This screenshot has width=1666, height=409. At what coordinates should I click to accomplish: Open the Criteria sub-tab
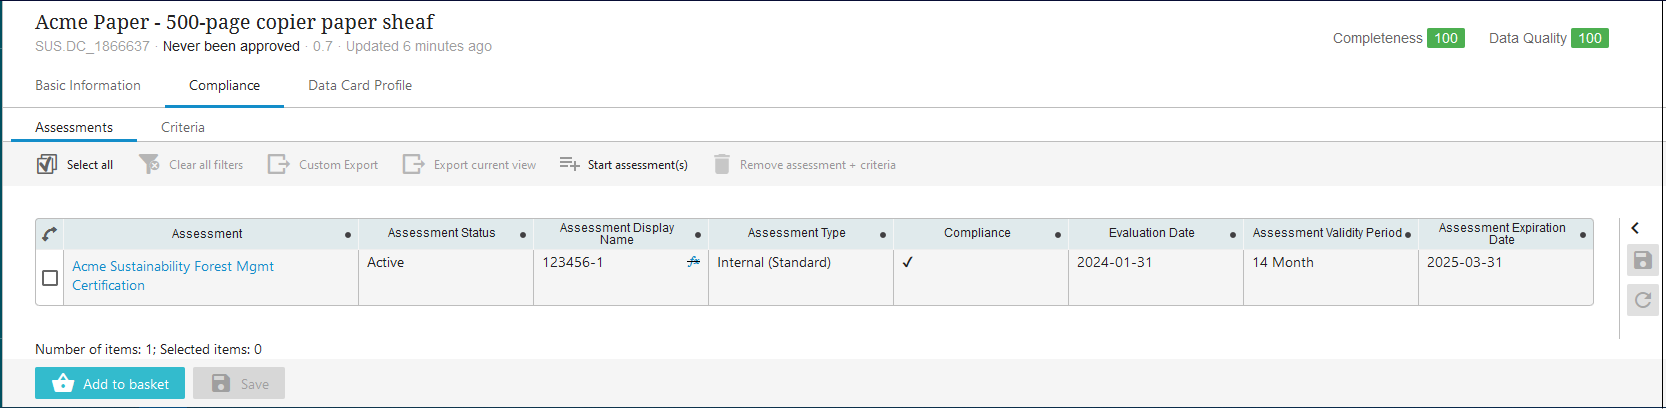[x=183, y=128]
